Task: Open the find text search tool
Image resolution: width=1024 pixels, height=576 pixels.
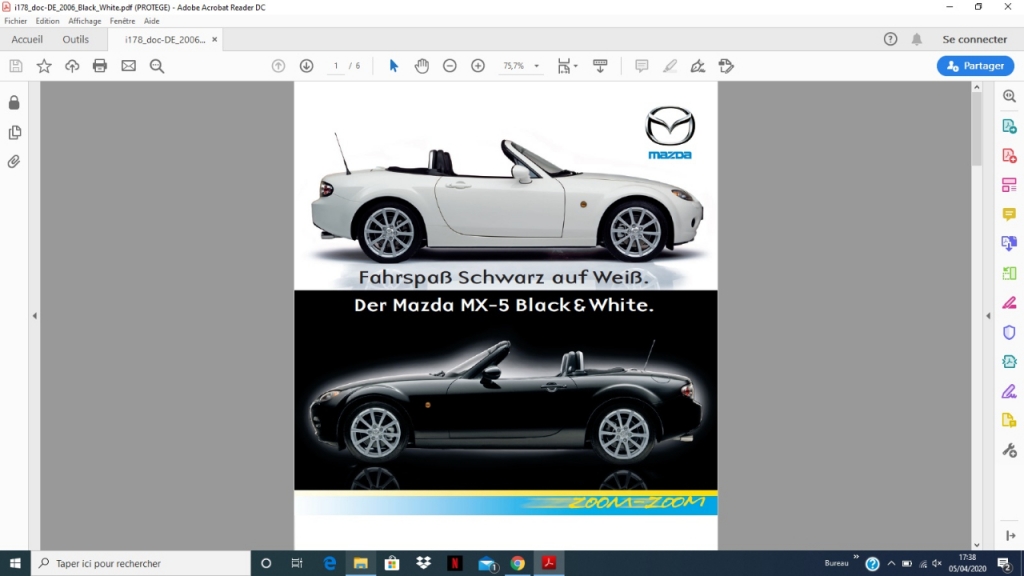Action: tap(157, 66)
